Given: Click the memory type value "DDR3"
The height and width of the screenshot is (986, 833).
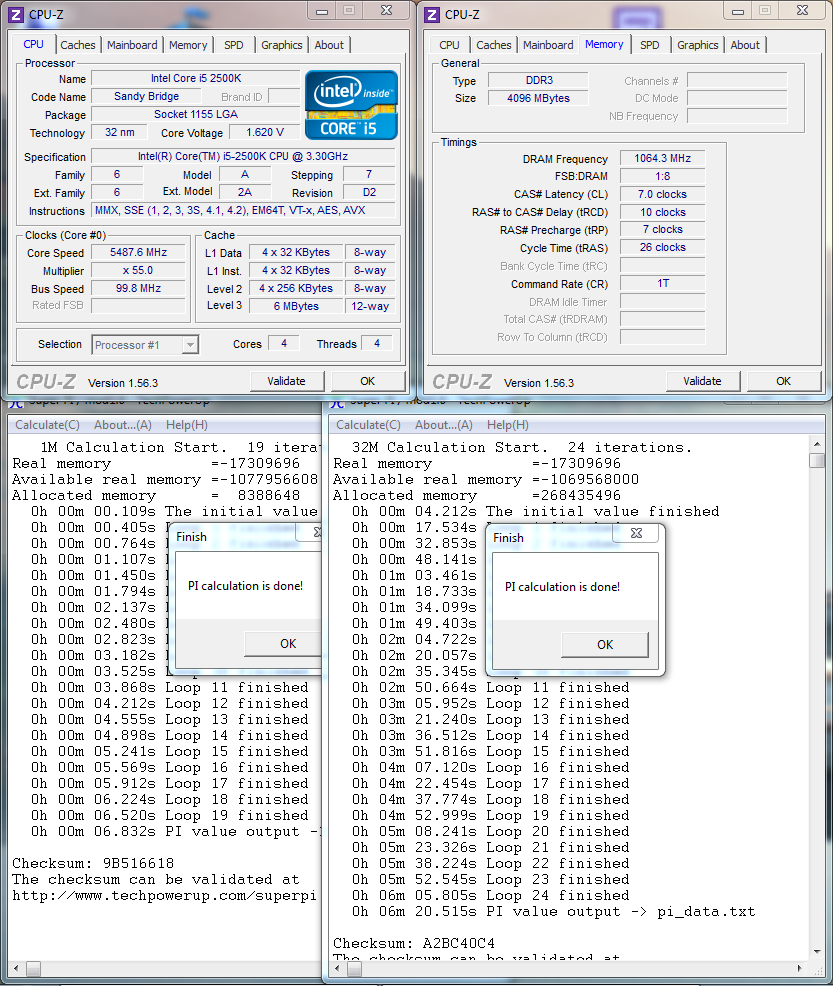Looking at the screenshot, I should coord(539,80).
